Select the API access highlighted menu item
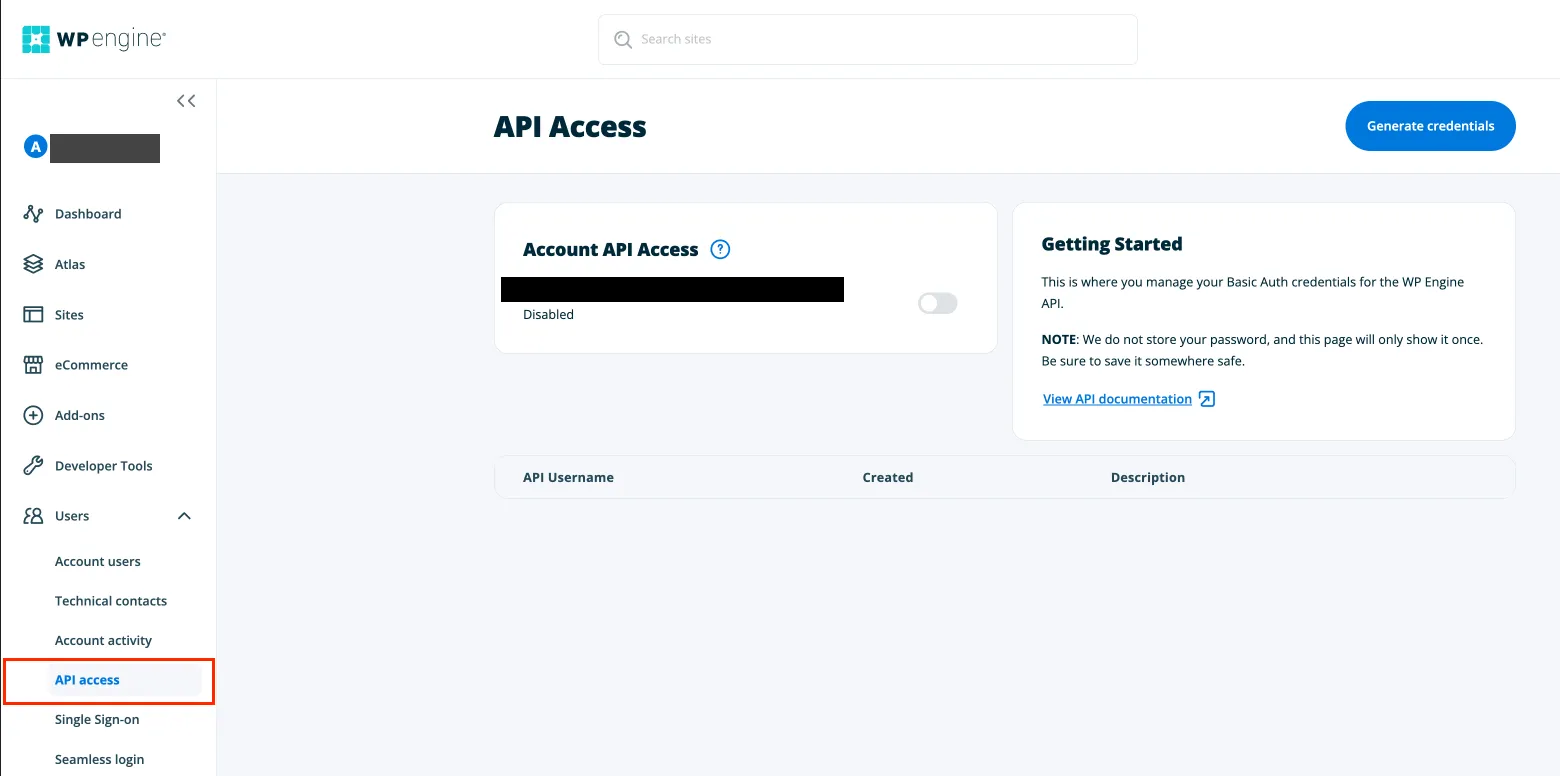The width and height of the screenshot is (1560, 776). point(87,679)
